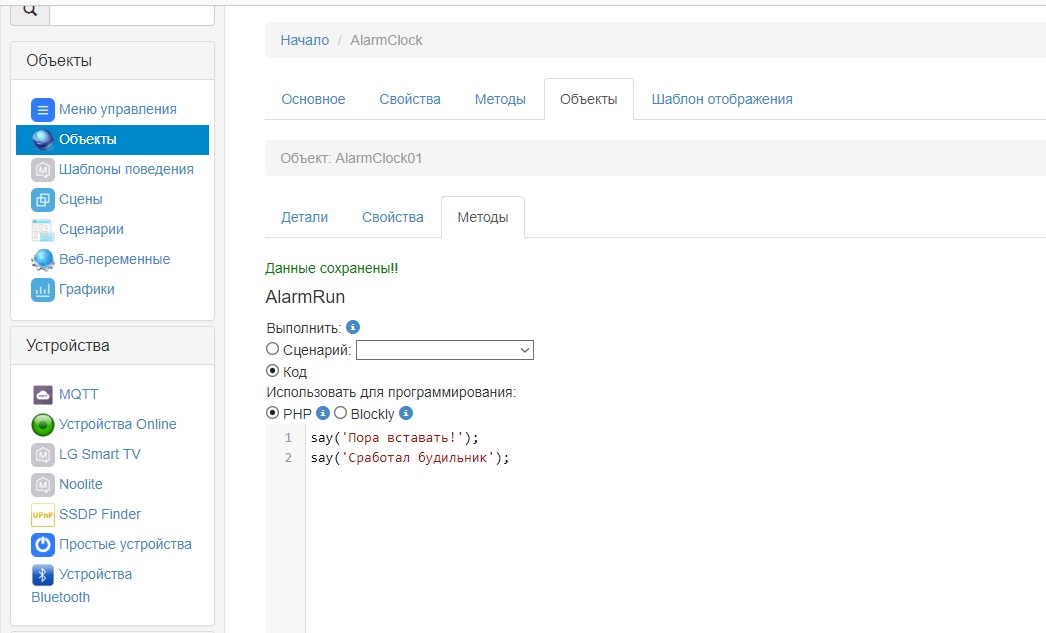Select the PHP radio option

(272, 413)
